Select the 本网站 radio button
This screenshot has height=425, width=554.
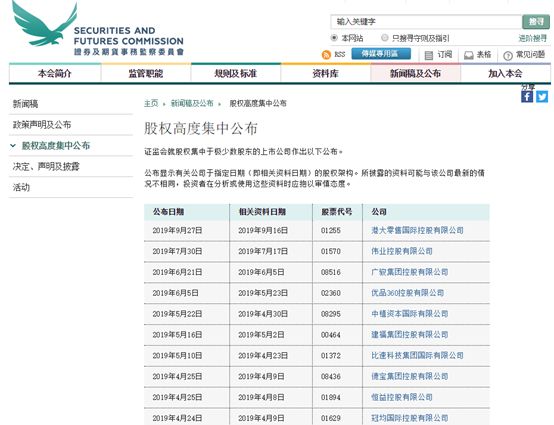334,37
